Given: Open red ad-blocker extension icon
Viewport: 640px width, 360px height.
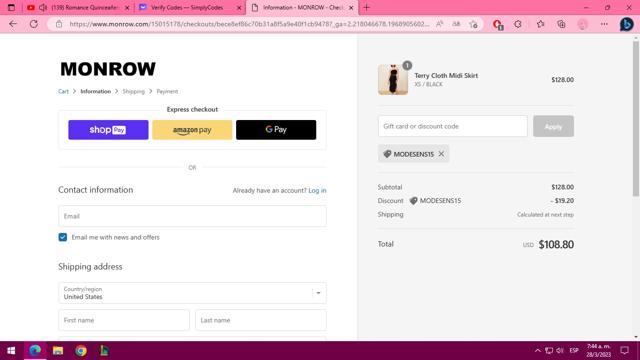Looking at the screenshot, I should point(498,24).
